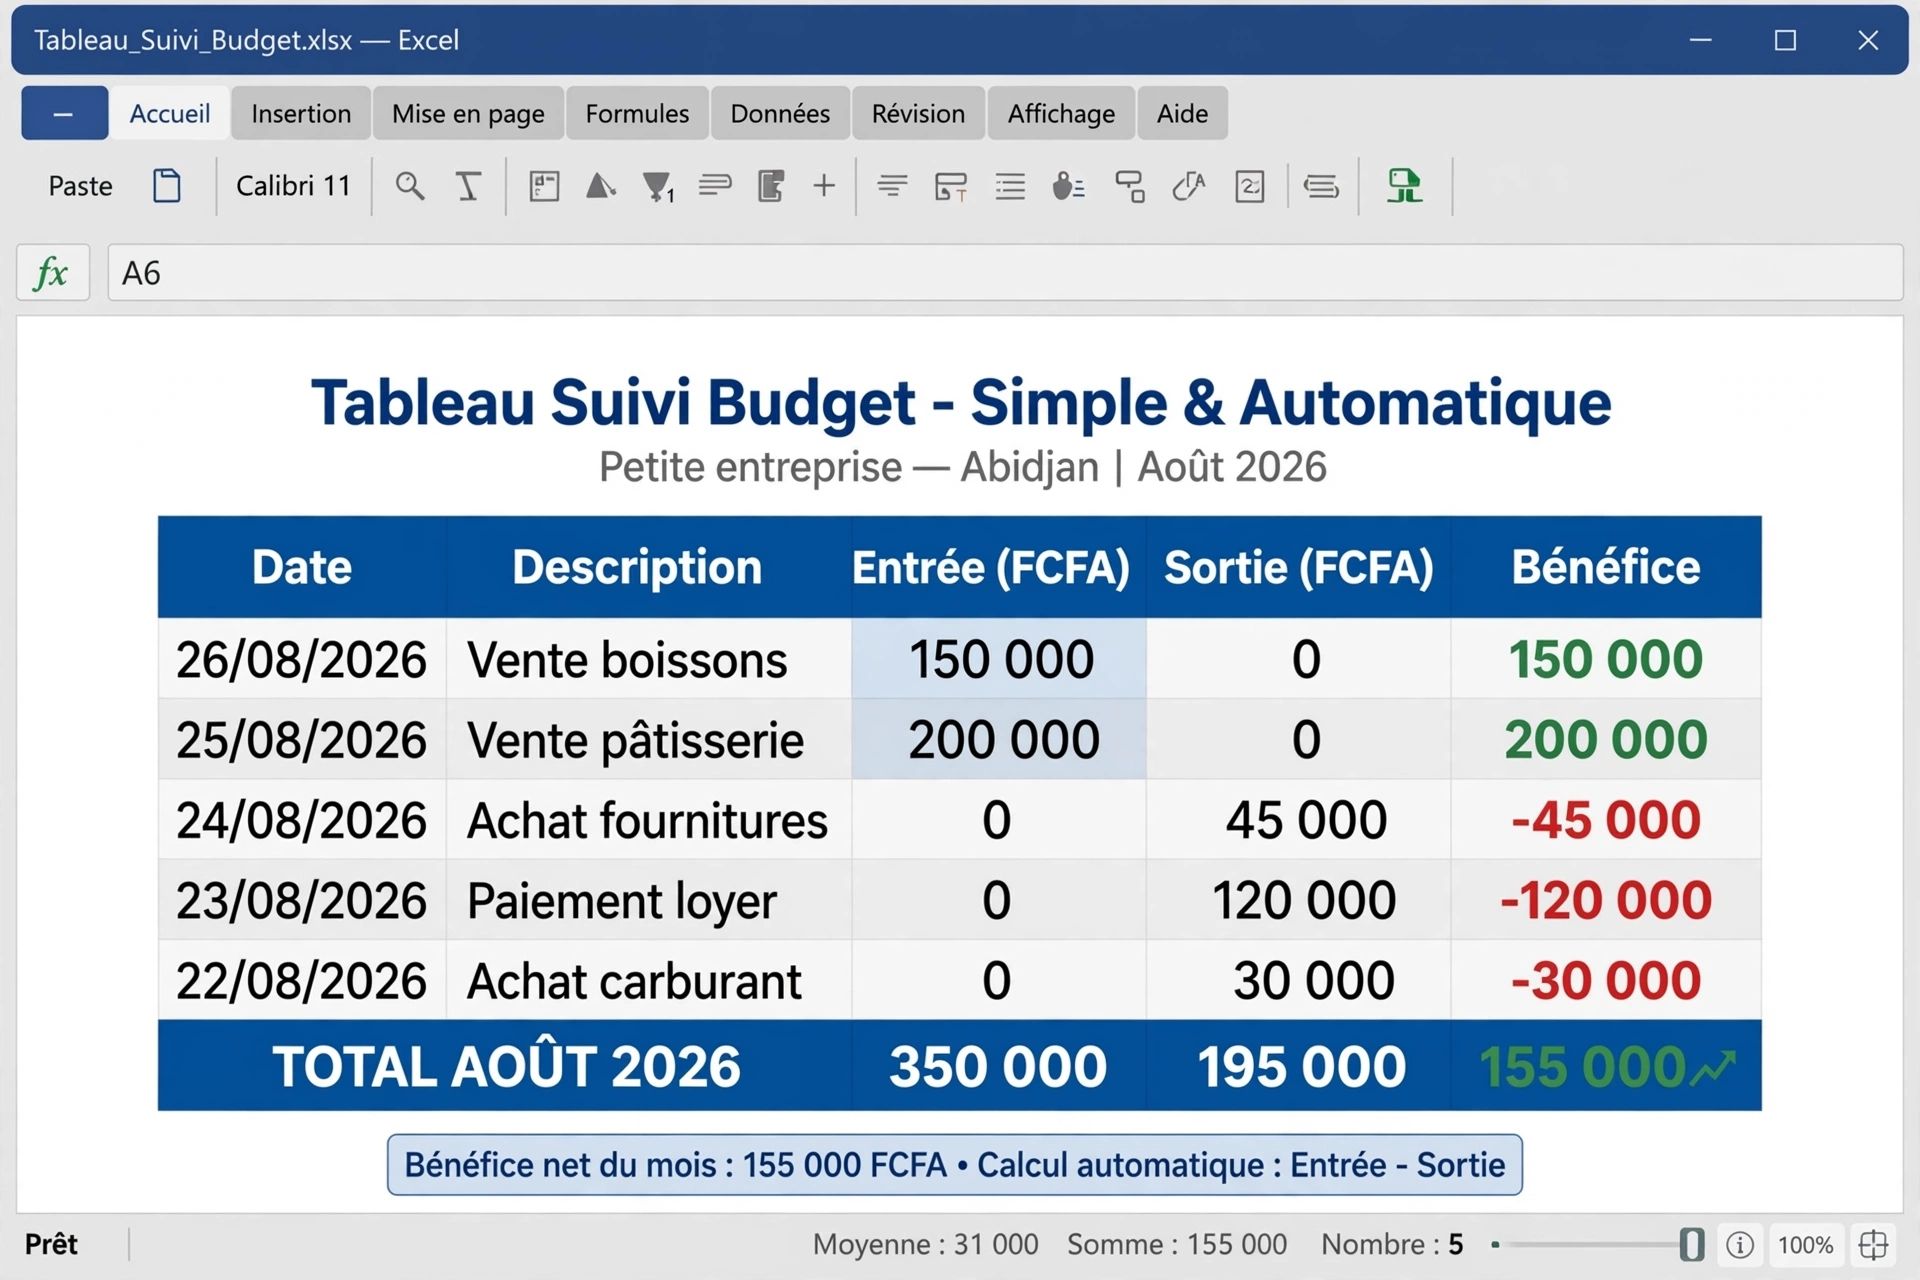1920x1280 pixels.
Task: Select the Achat fournitures cell
Action: 648,820
